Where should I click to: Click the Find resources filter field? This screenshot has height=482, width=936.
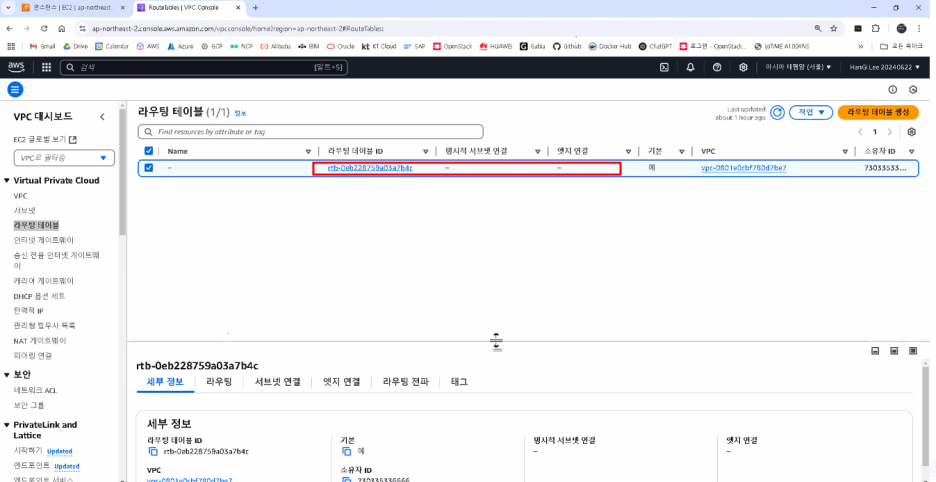tap(310, 131)
